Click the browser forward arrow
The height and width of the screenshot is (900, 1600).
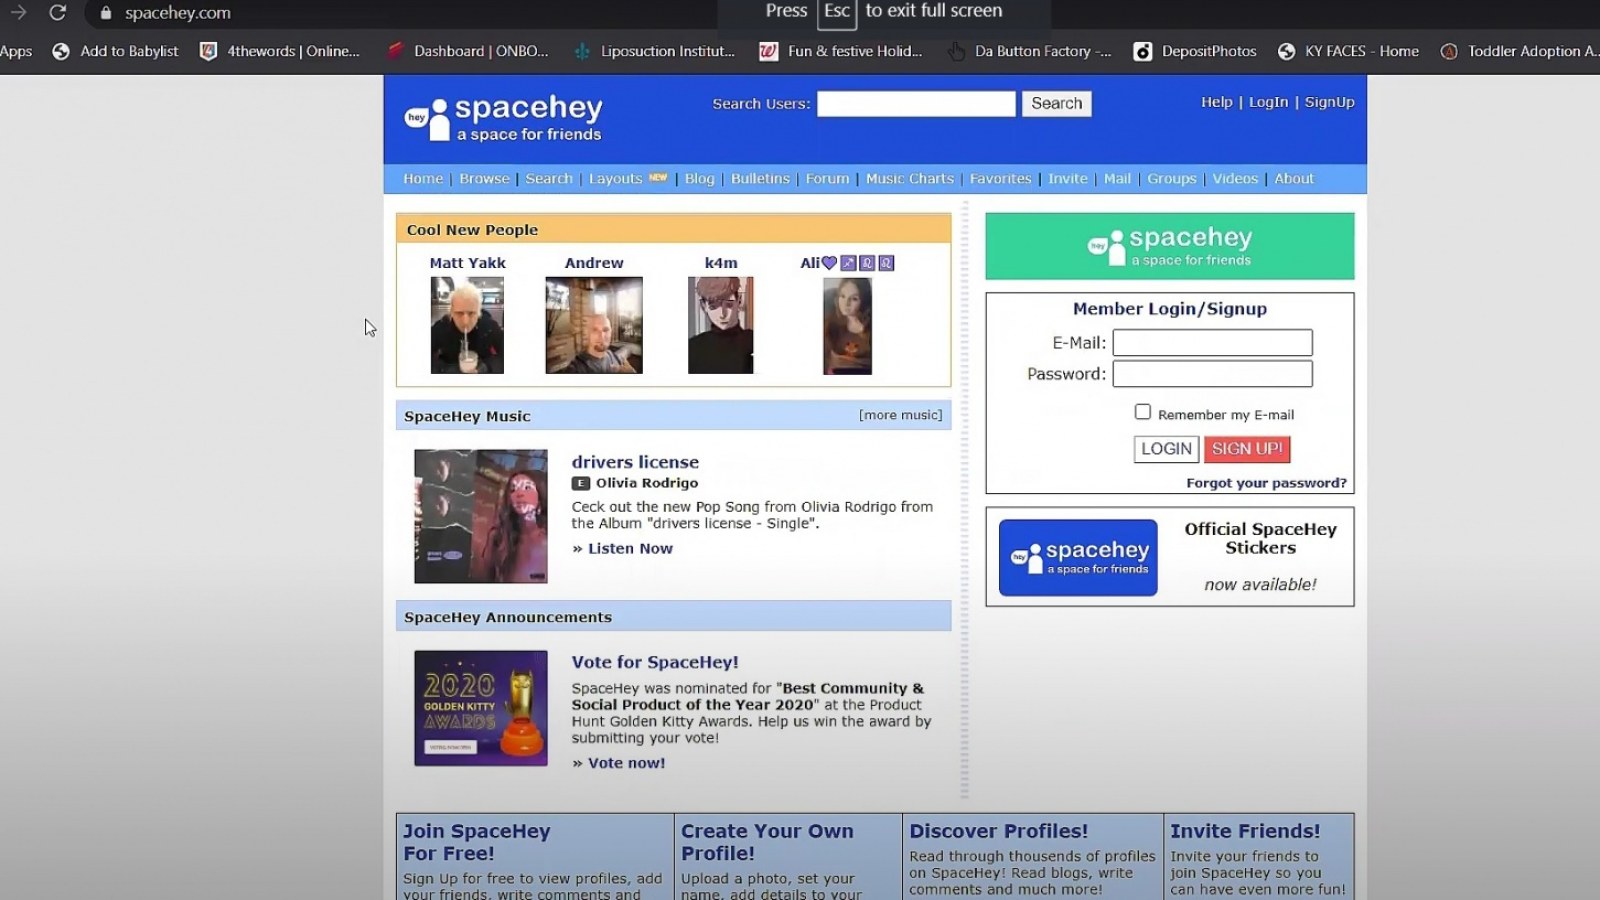18,12
